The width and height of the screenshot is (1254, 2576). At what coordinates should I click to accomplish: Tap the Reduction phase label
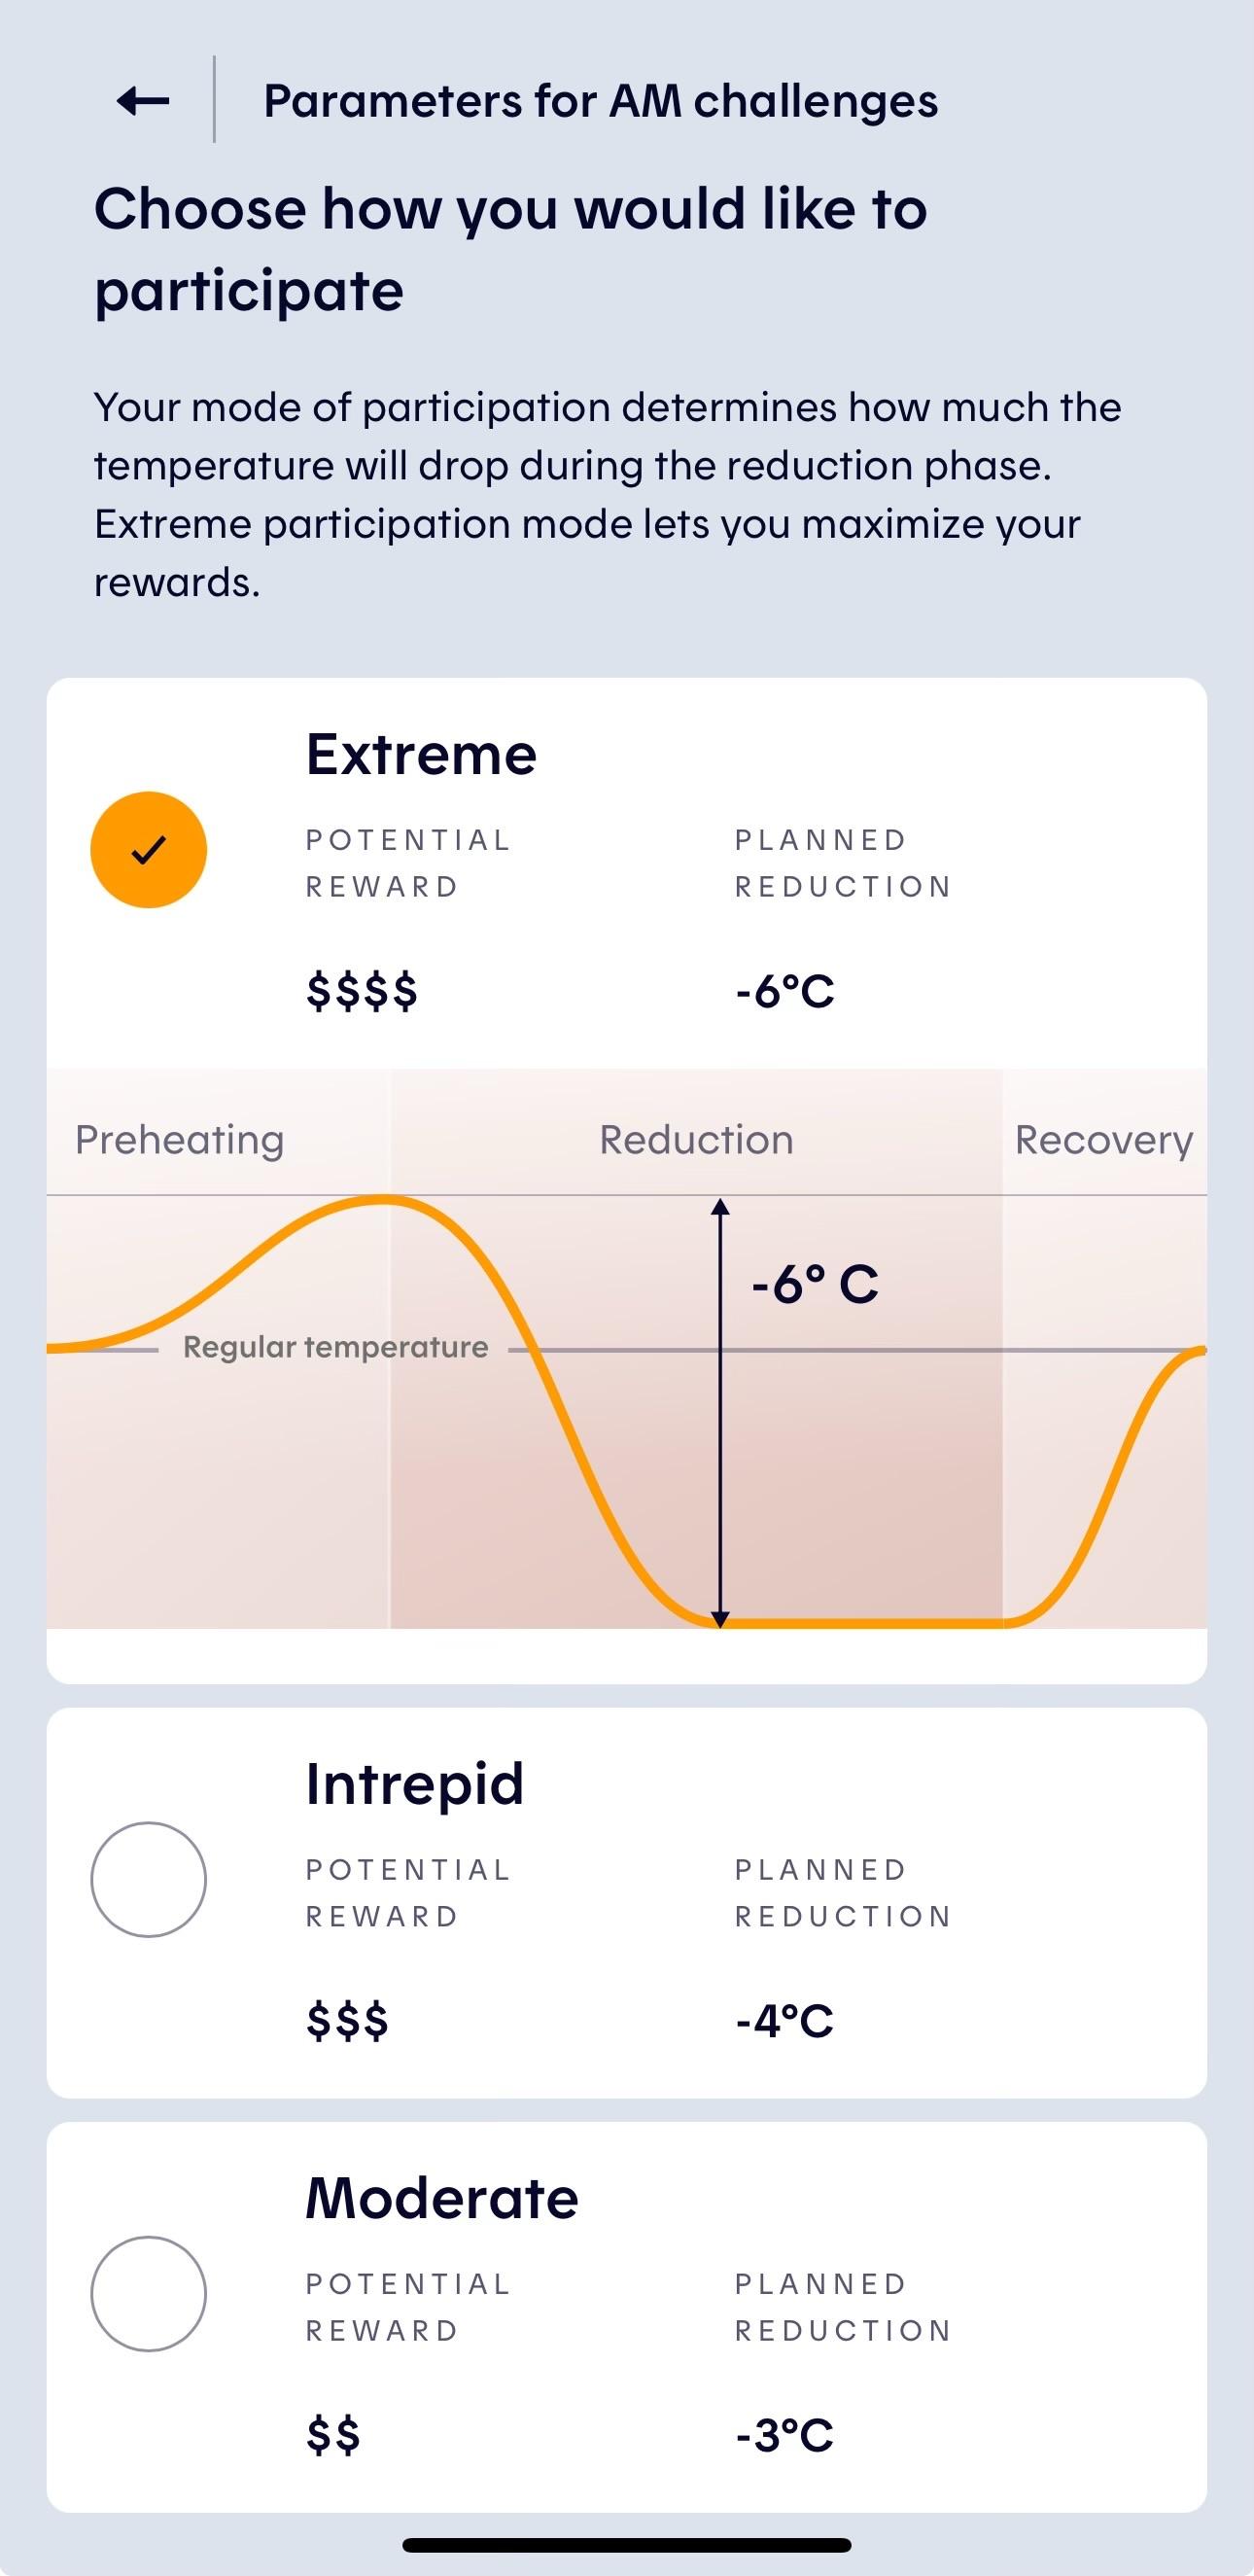point(696,1139)
